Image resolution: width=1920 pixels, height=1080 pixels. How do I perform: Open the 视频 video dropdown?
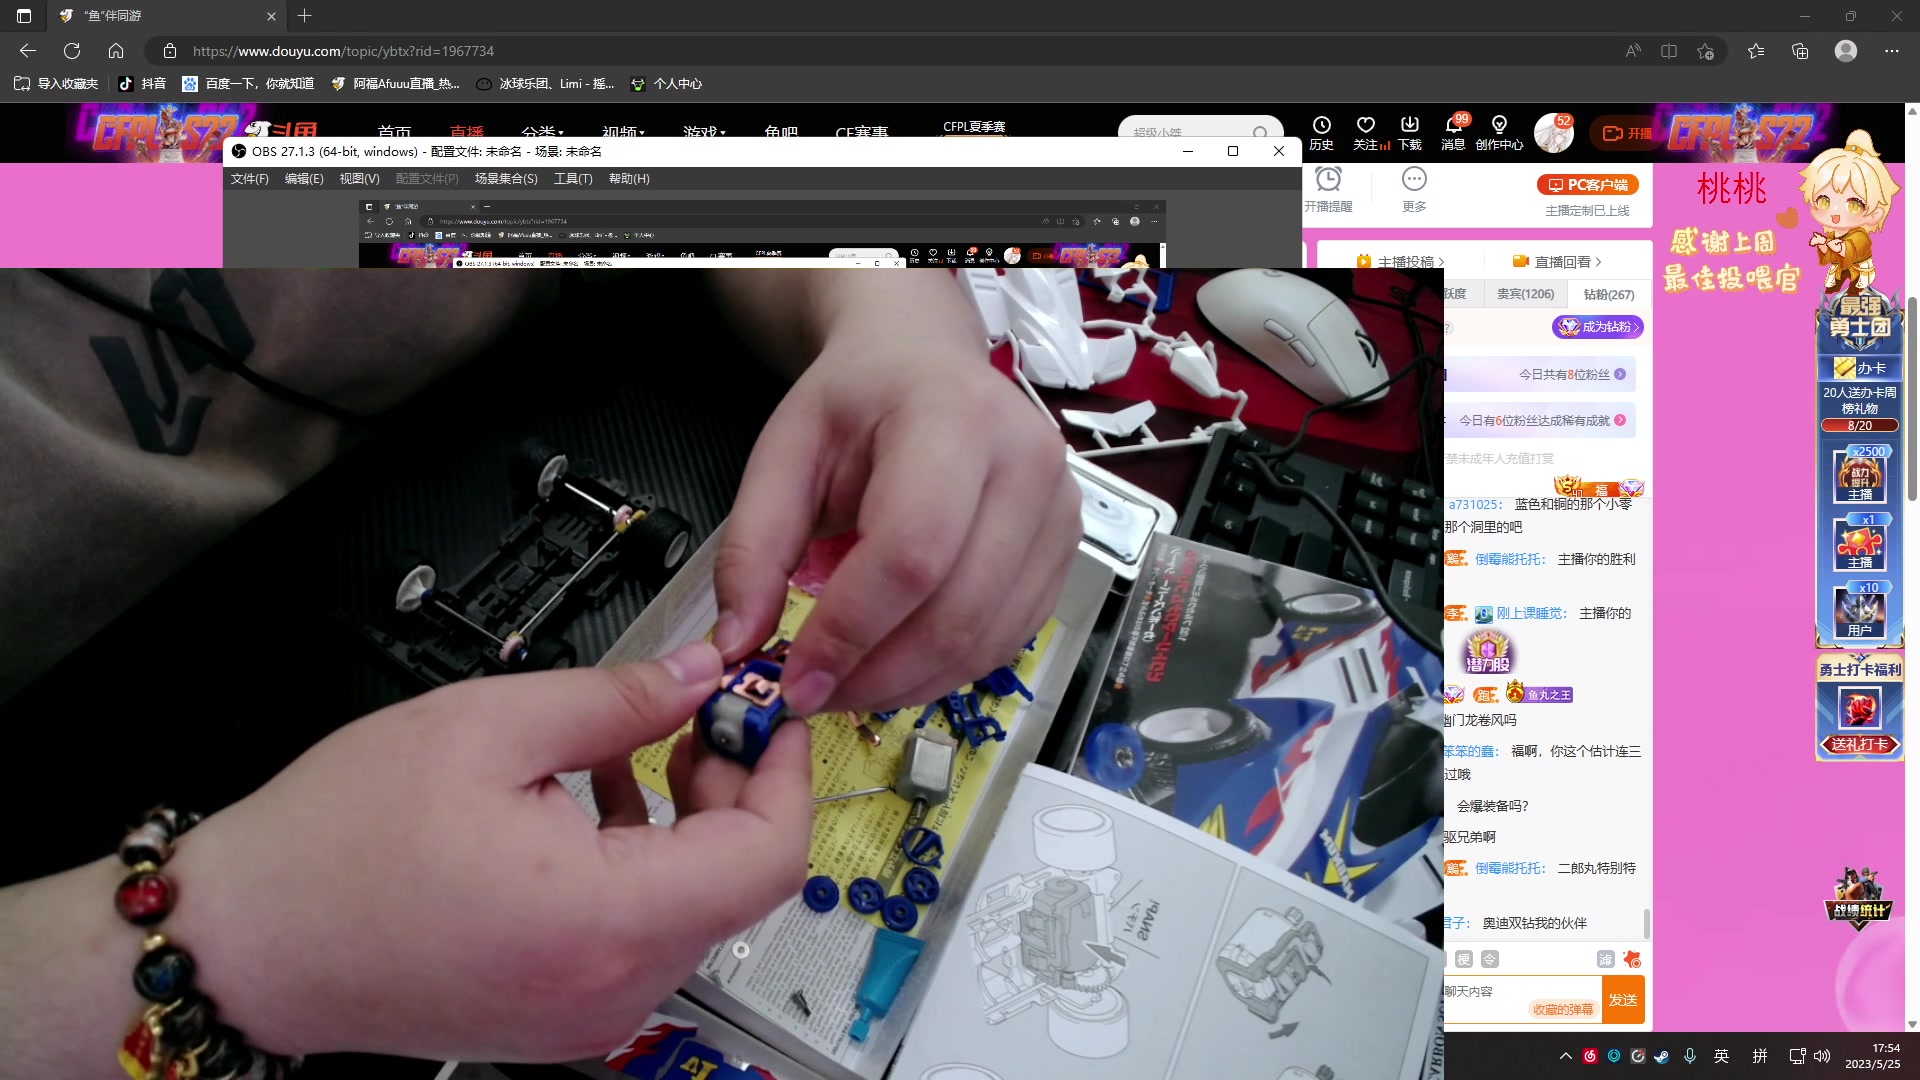point(624,131)
